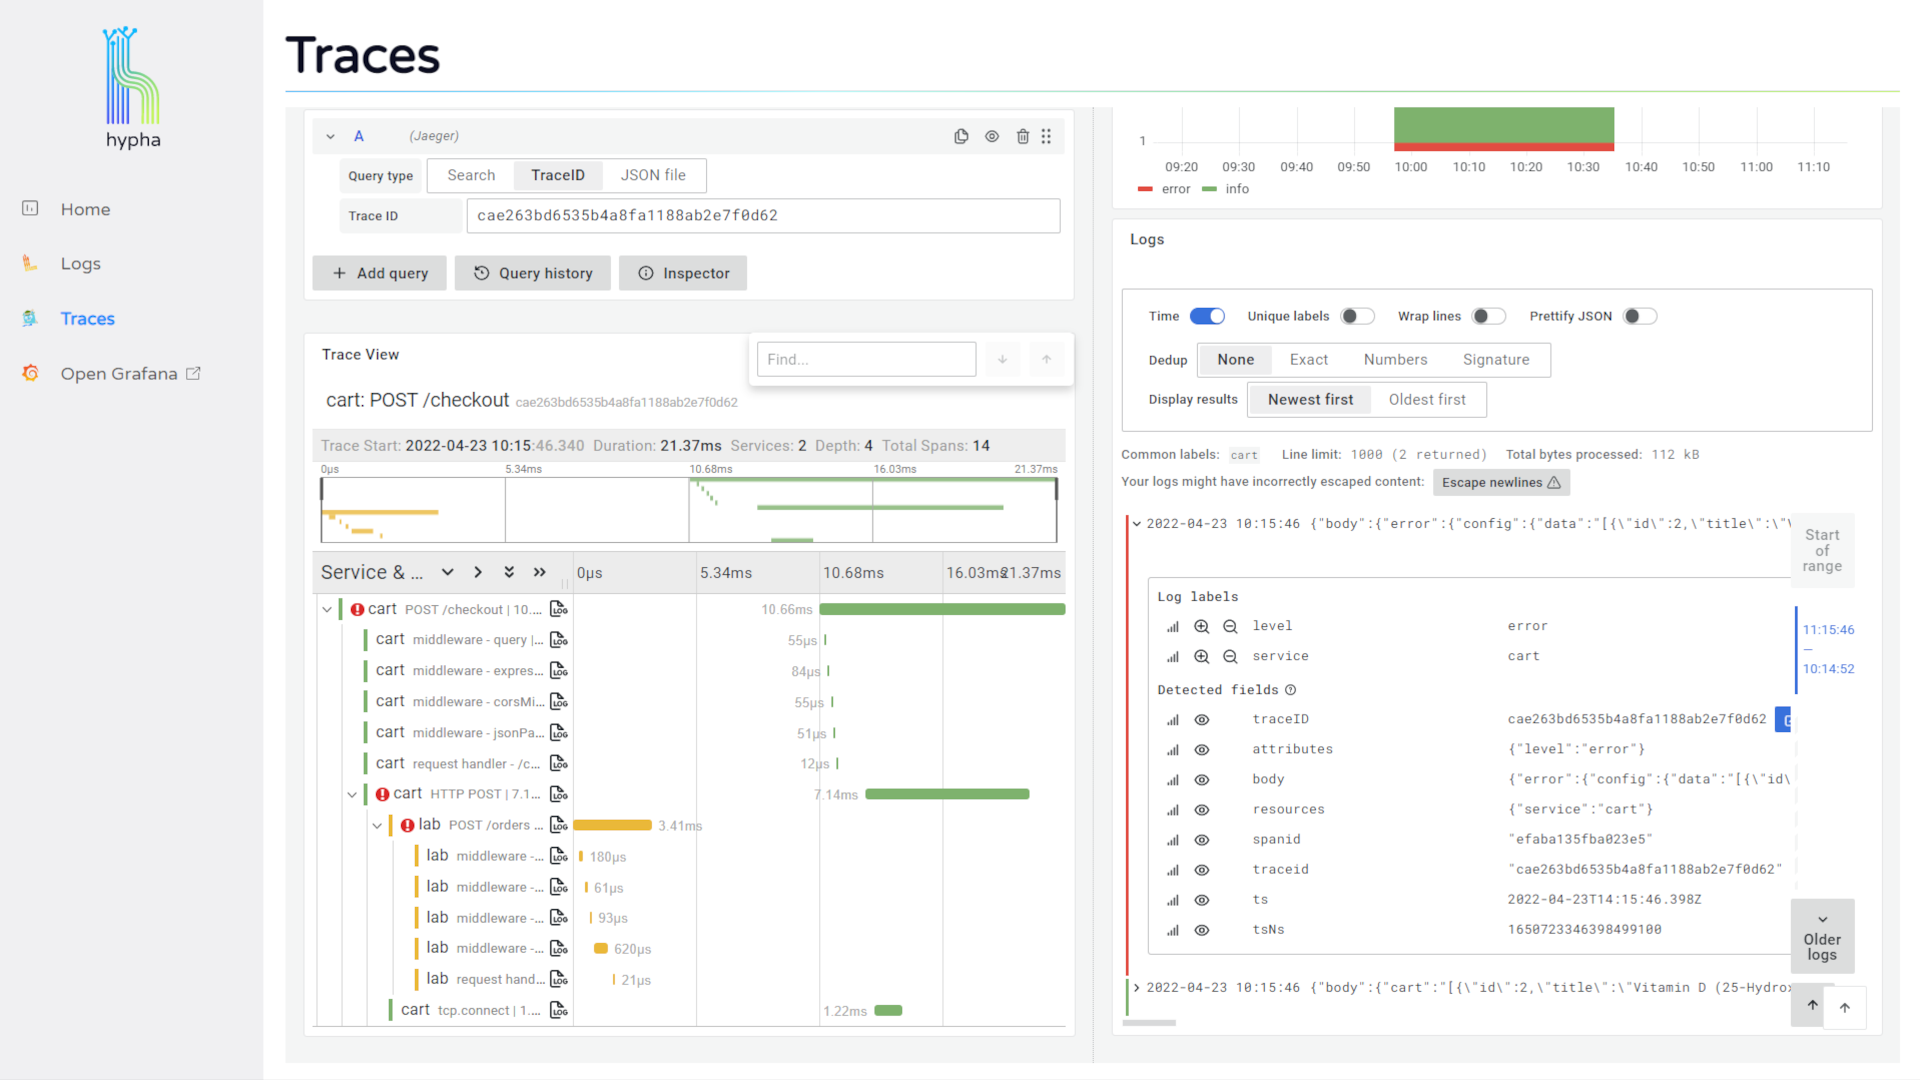Collapse the lab POST /orders span
Screen dimensions: 1920x1080
[377, 825]
